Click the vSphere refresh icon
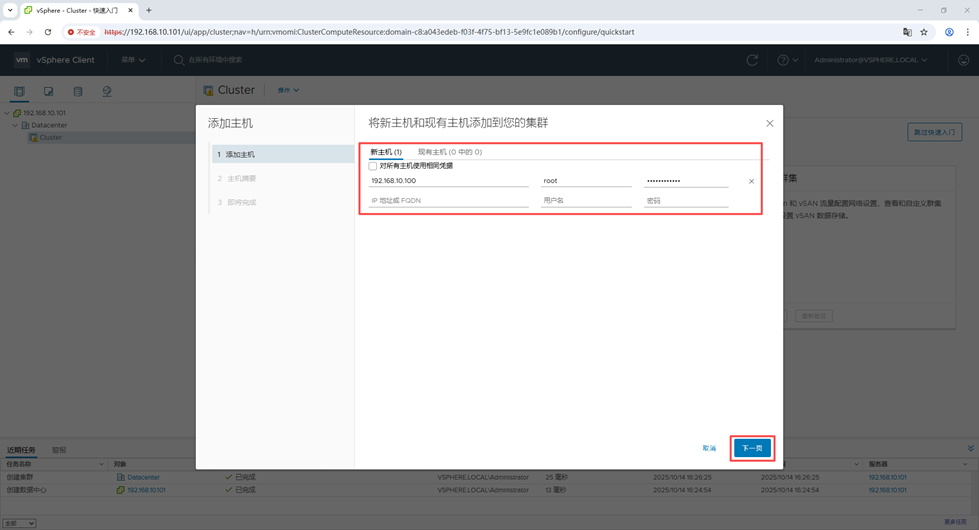The image size is (979, 530). [x=752, y=60]
